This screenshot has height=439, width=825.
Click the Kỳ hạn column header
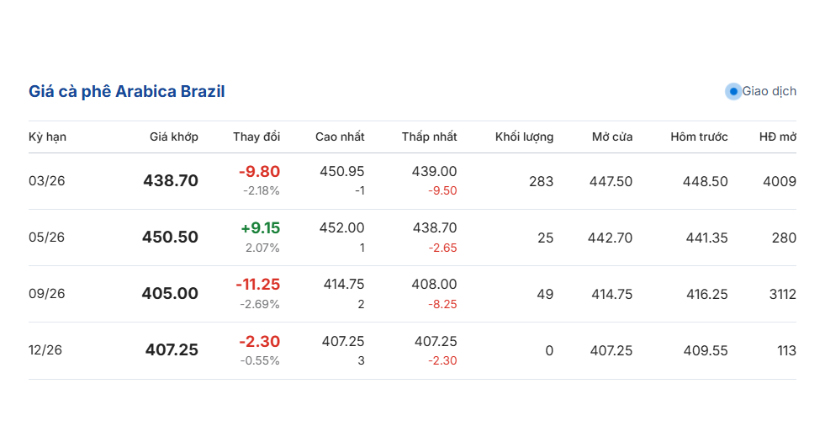click(x=47, y=137)
